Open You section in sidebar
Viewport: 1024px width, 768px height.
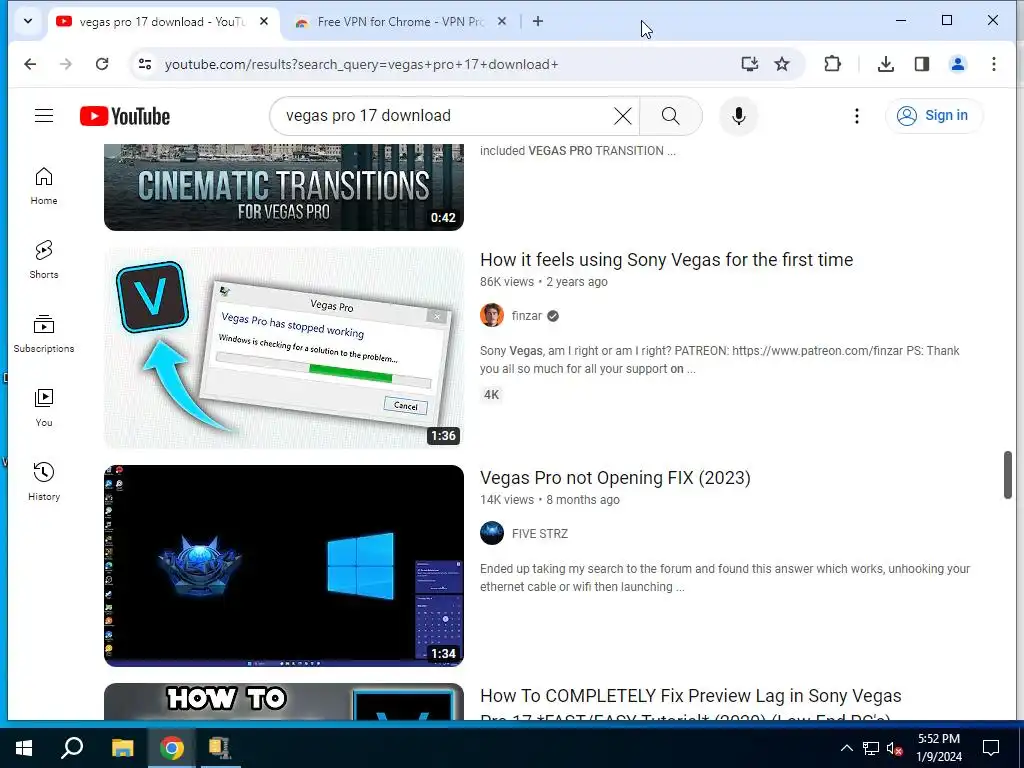pos(44,408)
